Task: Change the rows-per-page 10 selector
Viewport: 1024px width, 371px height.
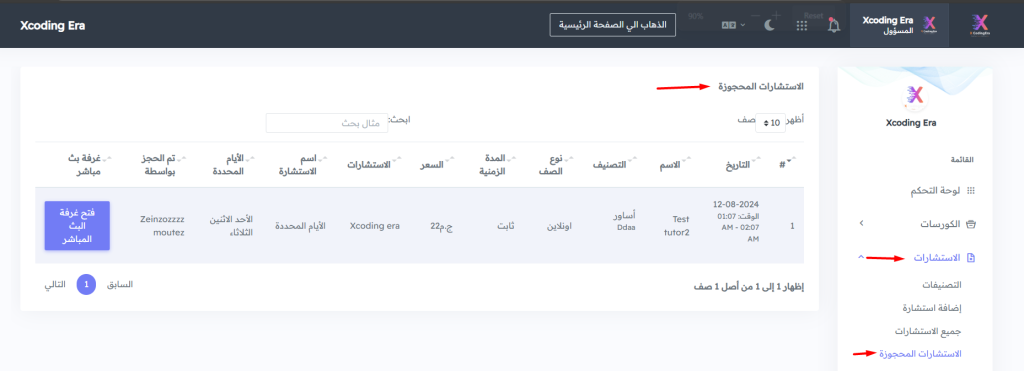Action: click(771, 122)
